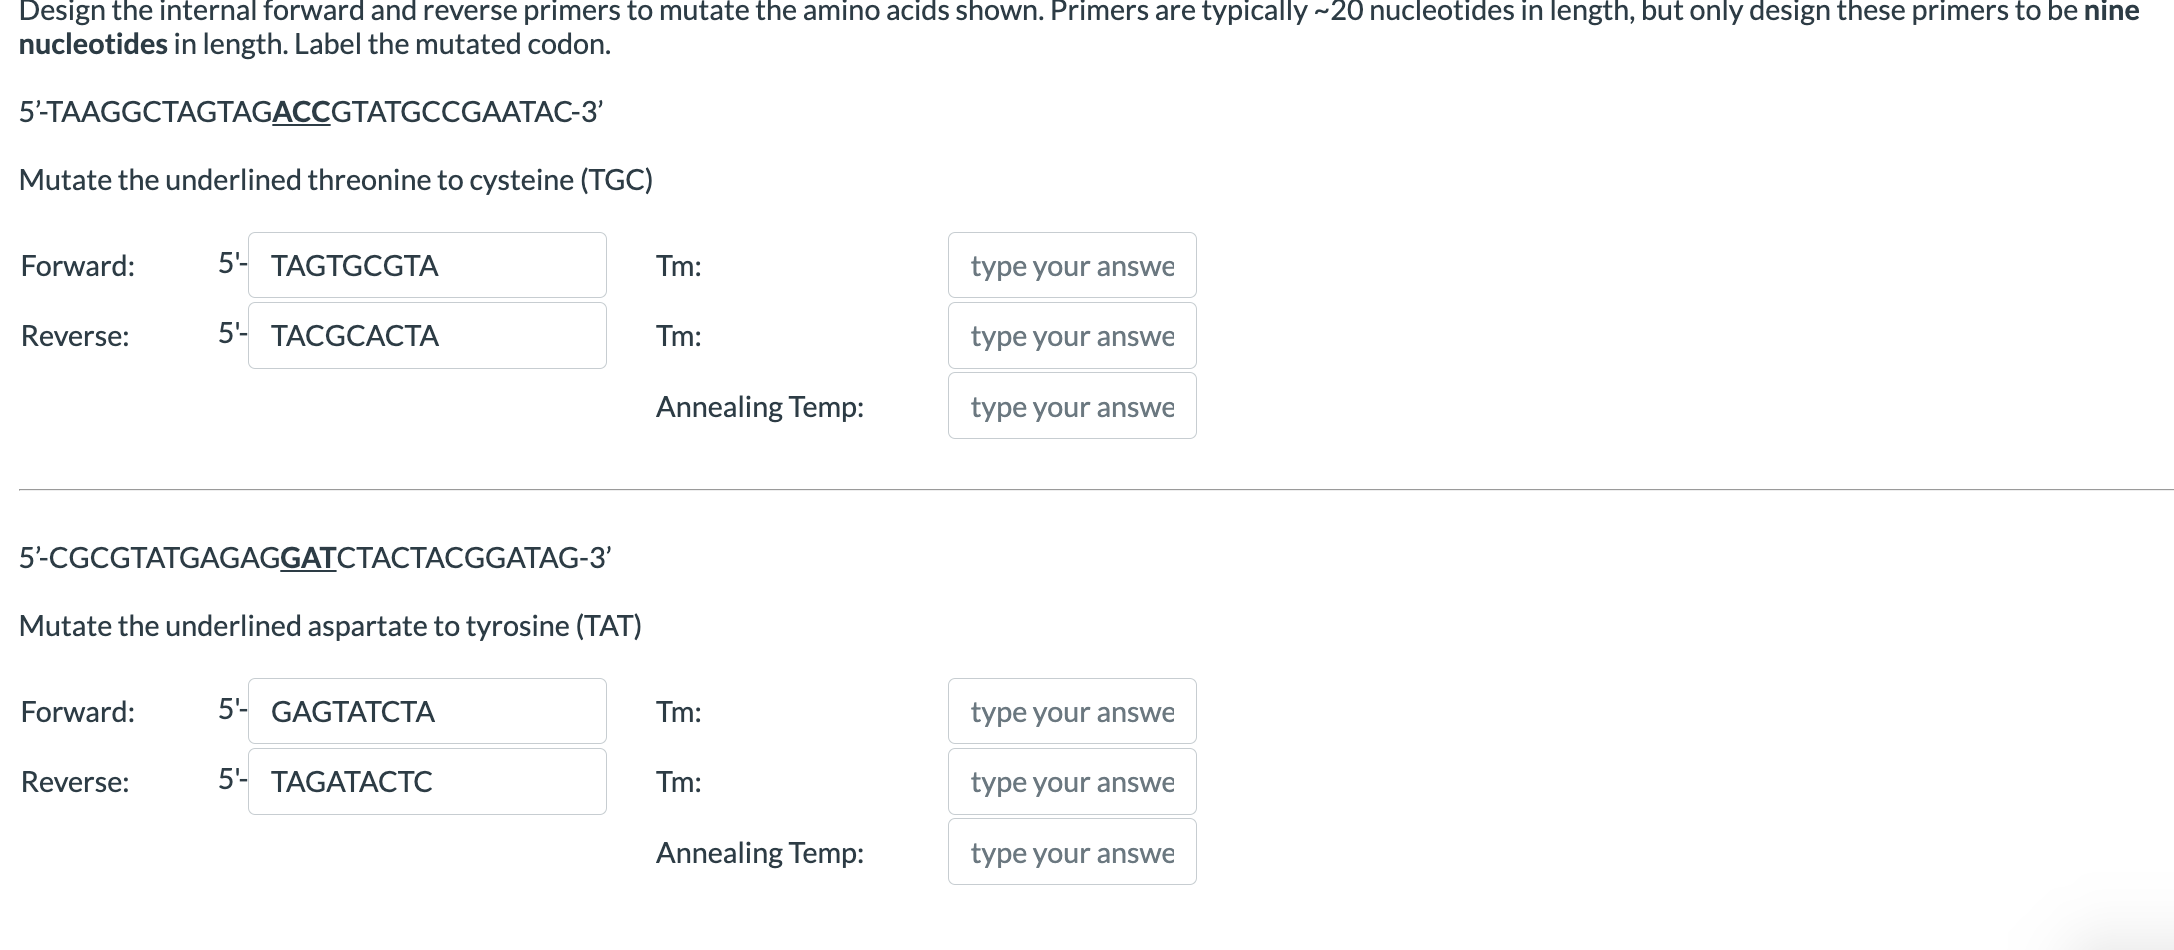Focus the Tm answer box for GAGTATCTA

(1071, 711)
